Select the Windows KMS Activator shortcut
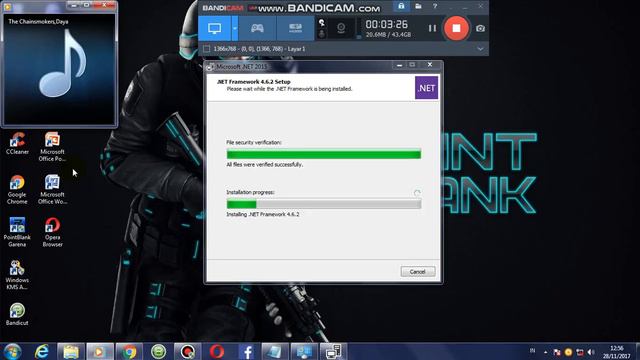Image resolution: width=640 pixels, height=360 pixels. tap(17, 276)
